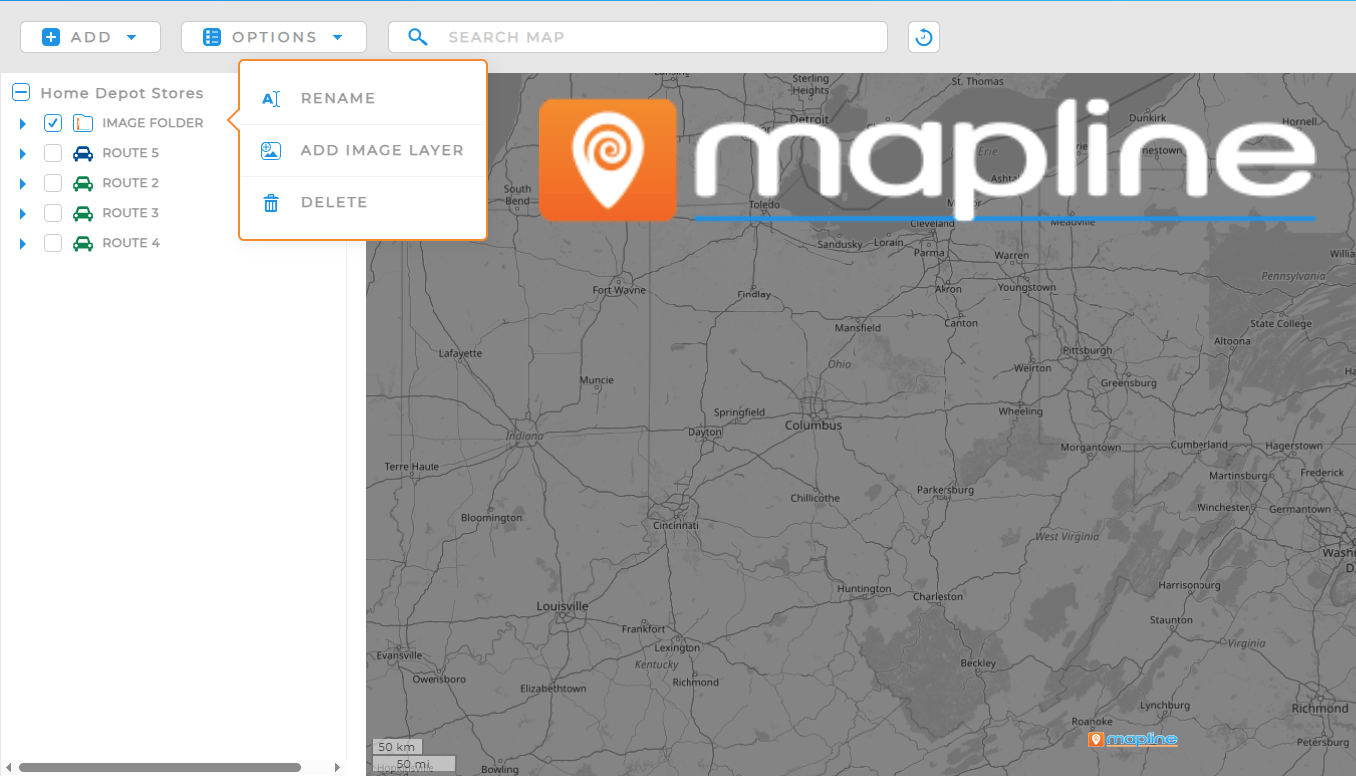The height and width of the screenshot is (776, 1356).
Task: Open the ADD dropdown arrow
Action: [x=131, y=37]
